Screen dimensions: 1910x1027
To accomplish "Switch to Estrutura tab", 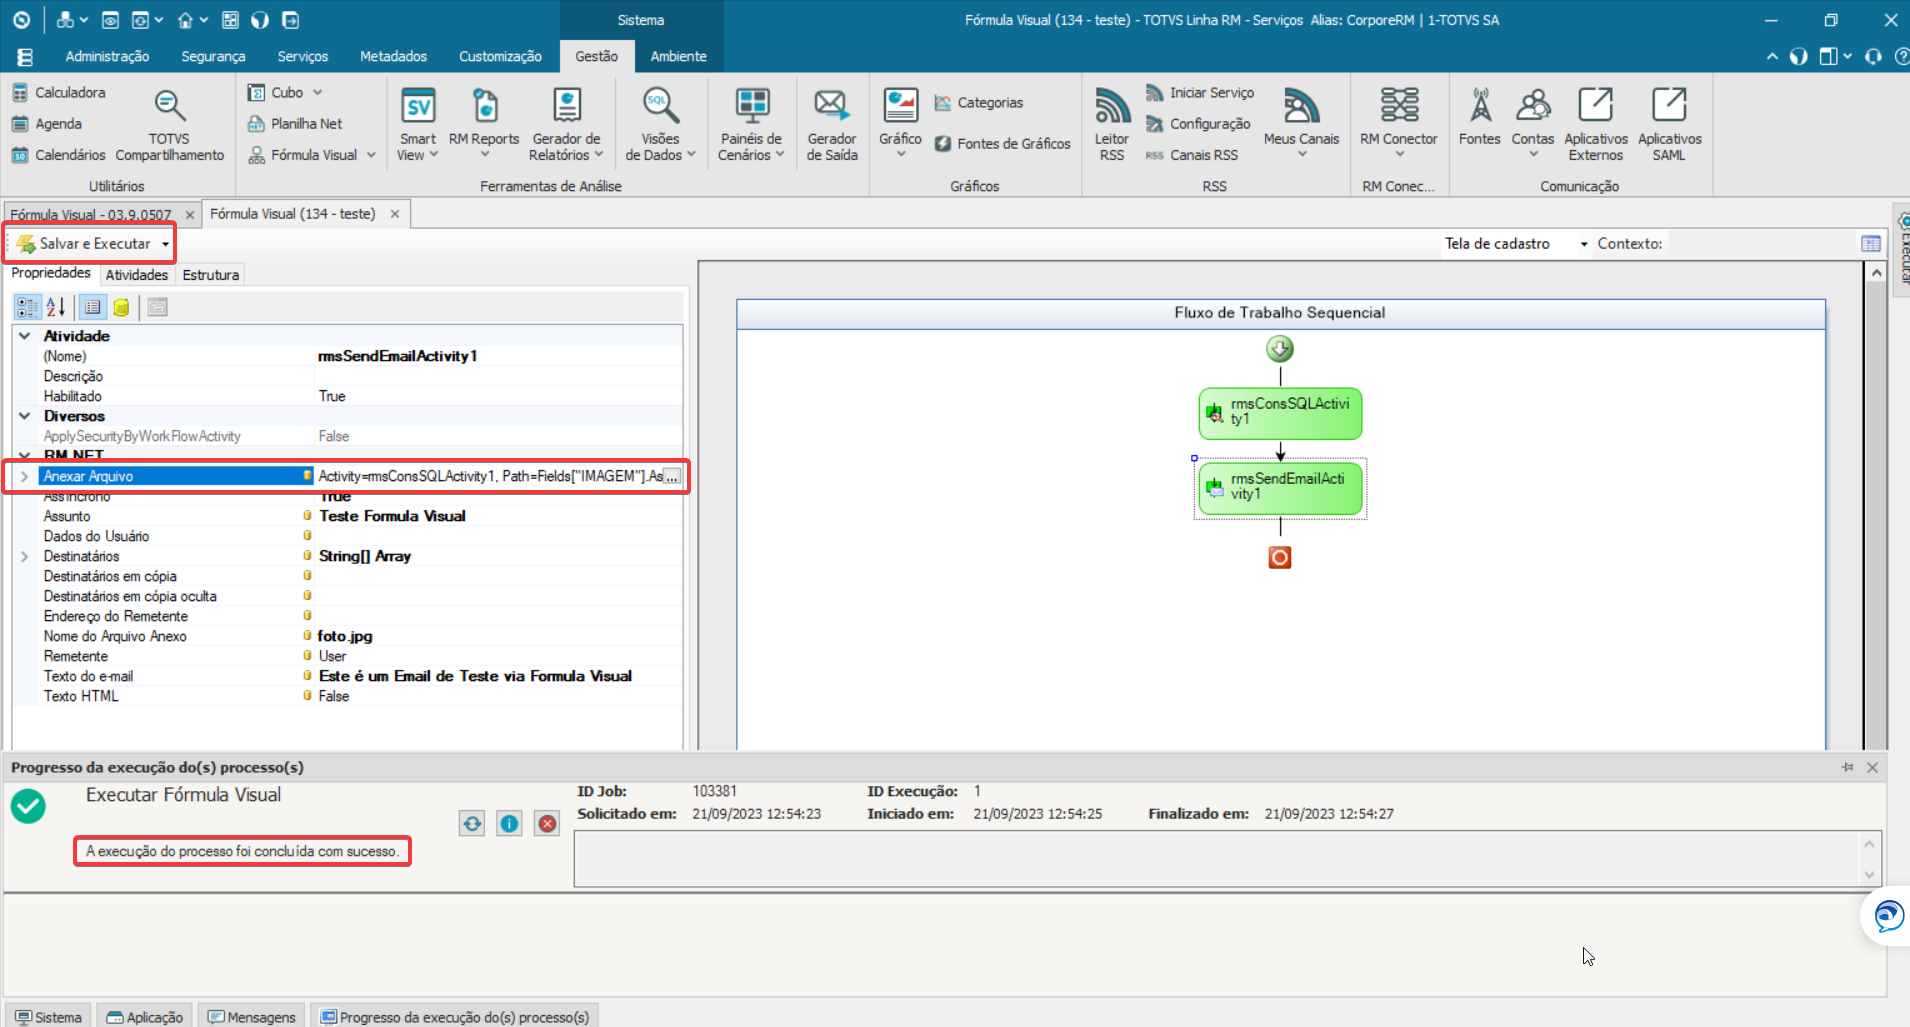I will click(x=210, y=275).
